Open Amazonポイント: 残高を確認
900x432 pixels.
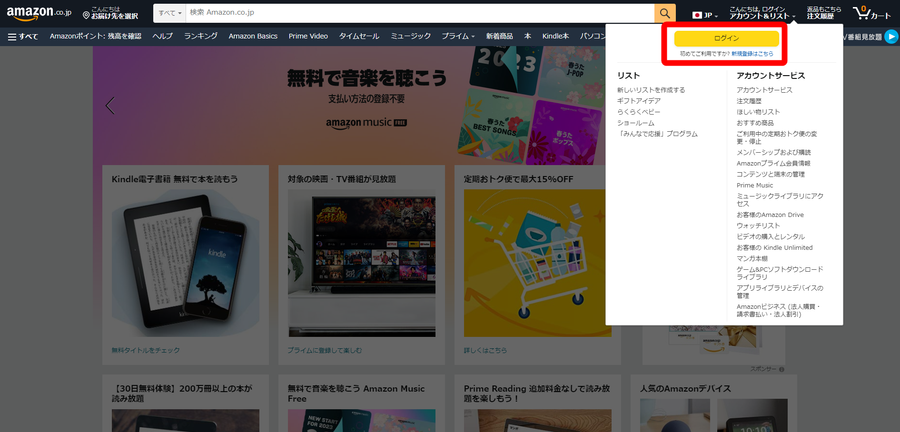95,36
